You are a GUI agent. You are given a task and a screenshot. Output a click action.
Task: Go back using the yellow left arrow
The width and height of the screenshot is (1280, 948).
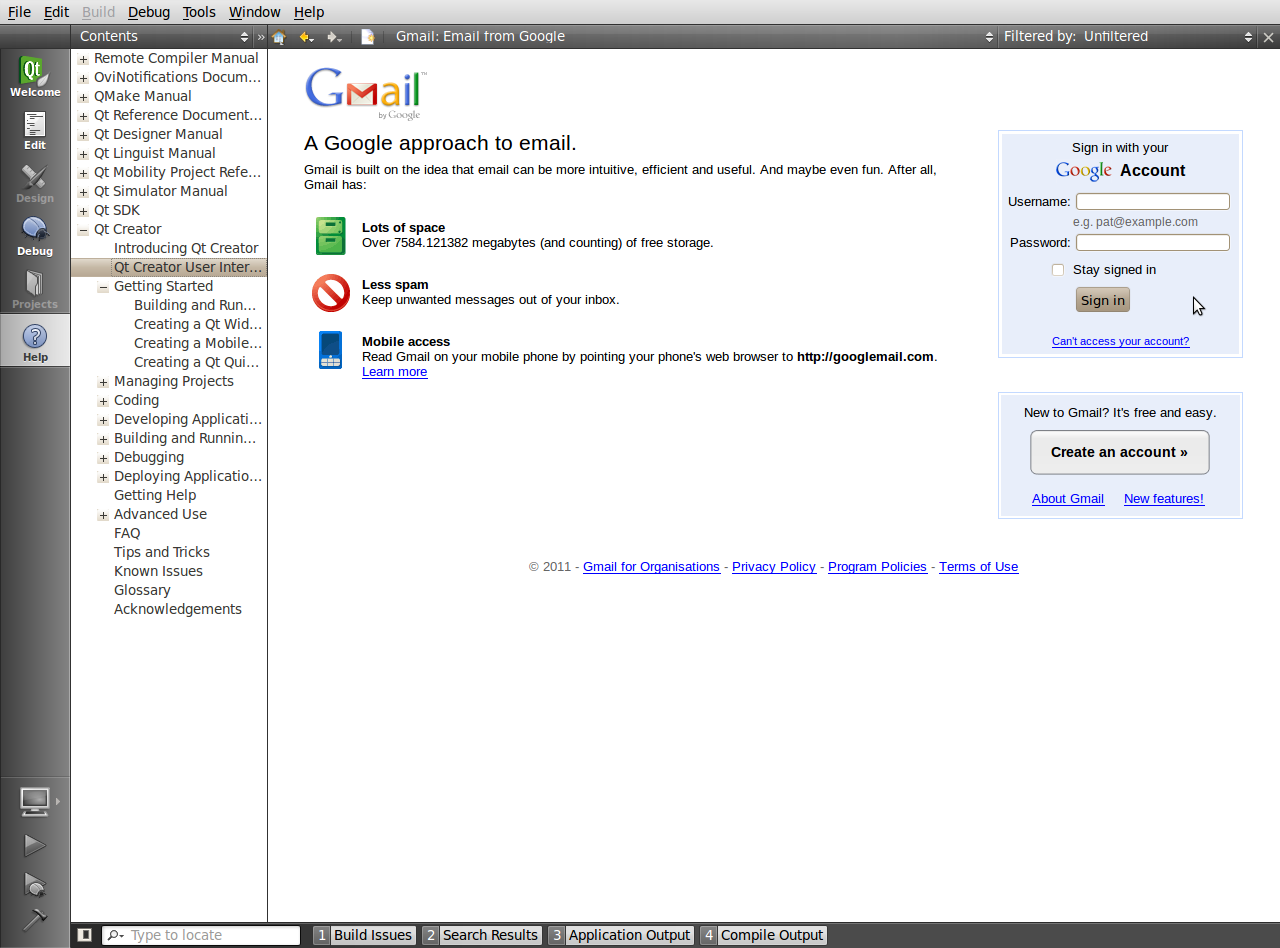pyautogui.click(x=305, y=37)
